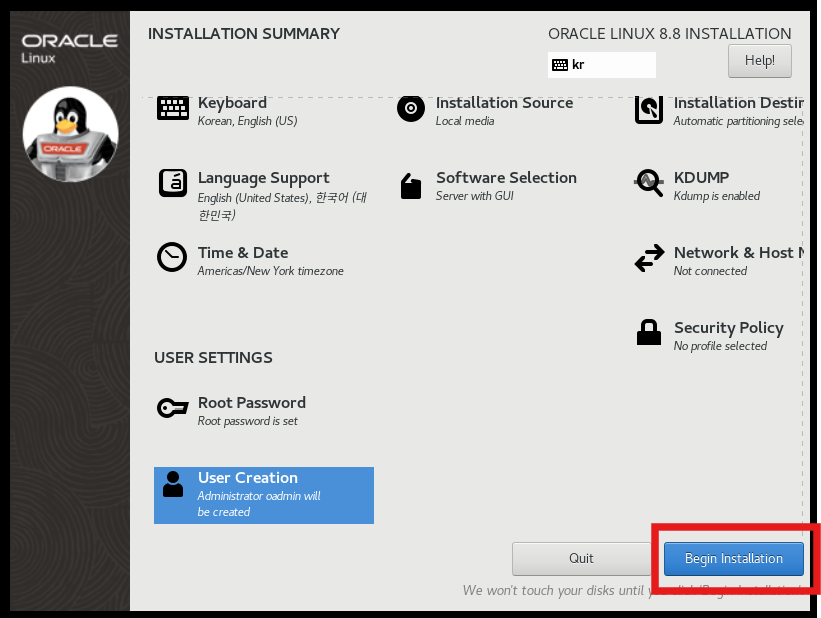Click 'Americas/New York timezone' text
The height and width of the screenshot is (618, 821).
coord(270,271)
